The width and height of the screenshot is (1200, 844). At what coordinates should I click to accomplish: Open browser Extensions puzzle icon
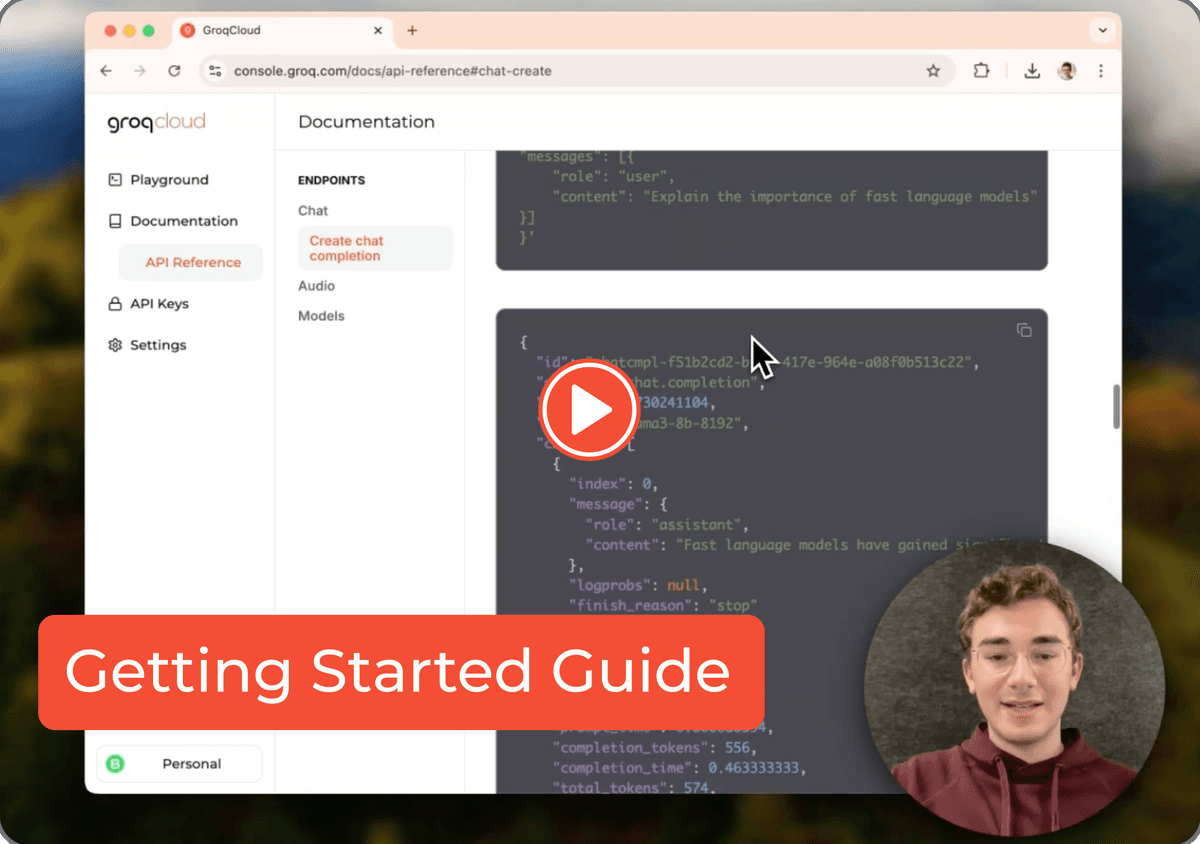981,71
